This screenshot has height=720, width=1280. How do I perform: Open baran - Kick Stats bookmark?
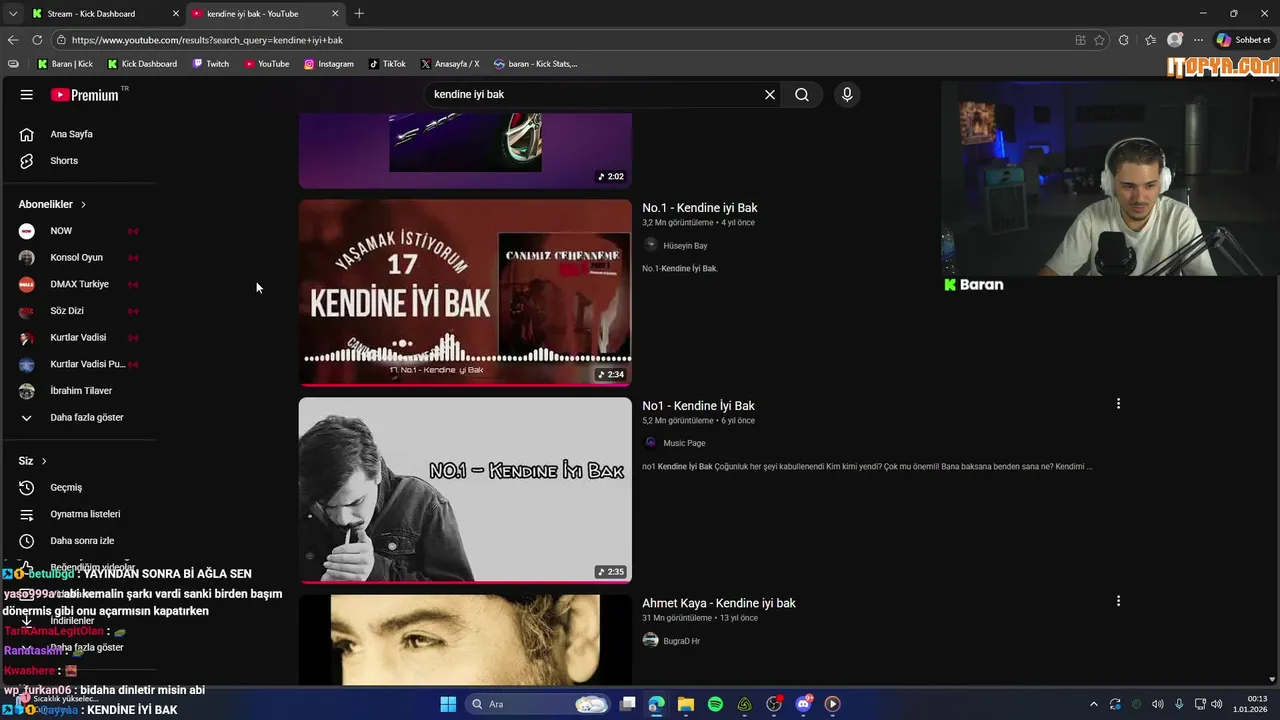click(536, 64)
